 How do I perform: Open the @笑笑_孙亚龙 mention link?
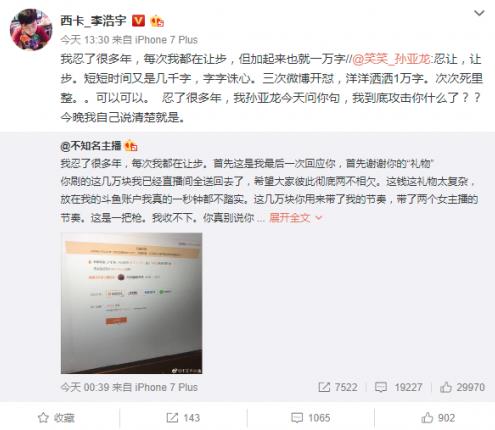click(x=391, y=59)
